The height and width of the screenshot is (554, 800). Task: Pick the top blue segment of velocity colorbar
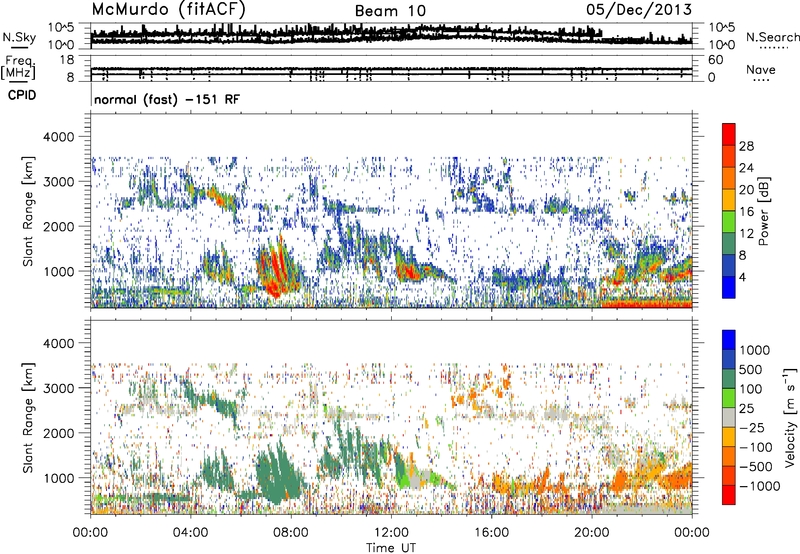pos(729,340)
